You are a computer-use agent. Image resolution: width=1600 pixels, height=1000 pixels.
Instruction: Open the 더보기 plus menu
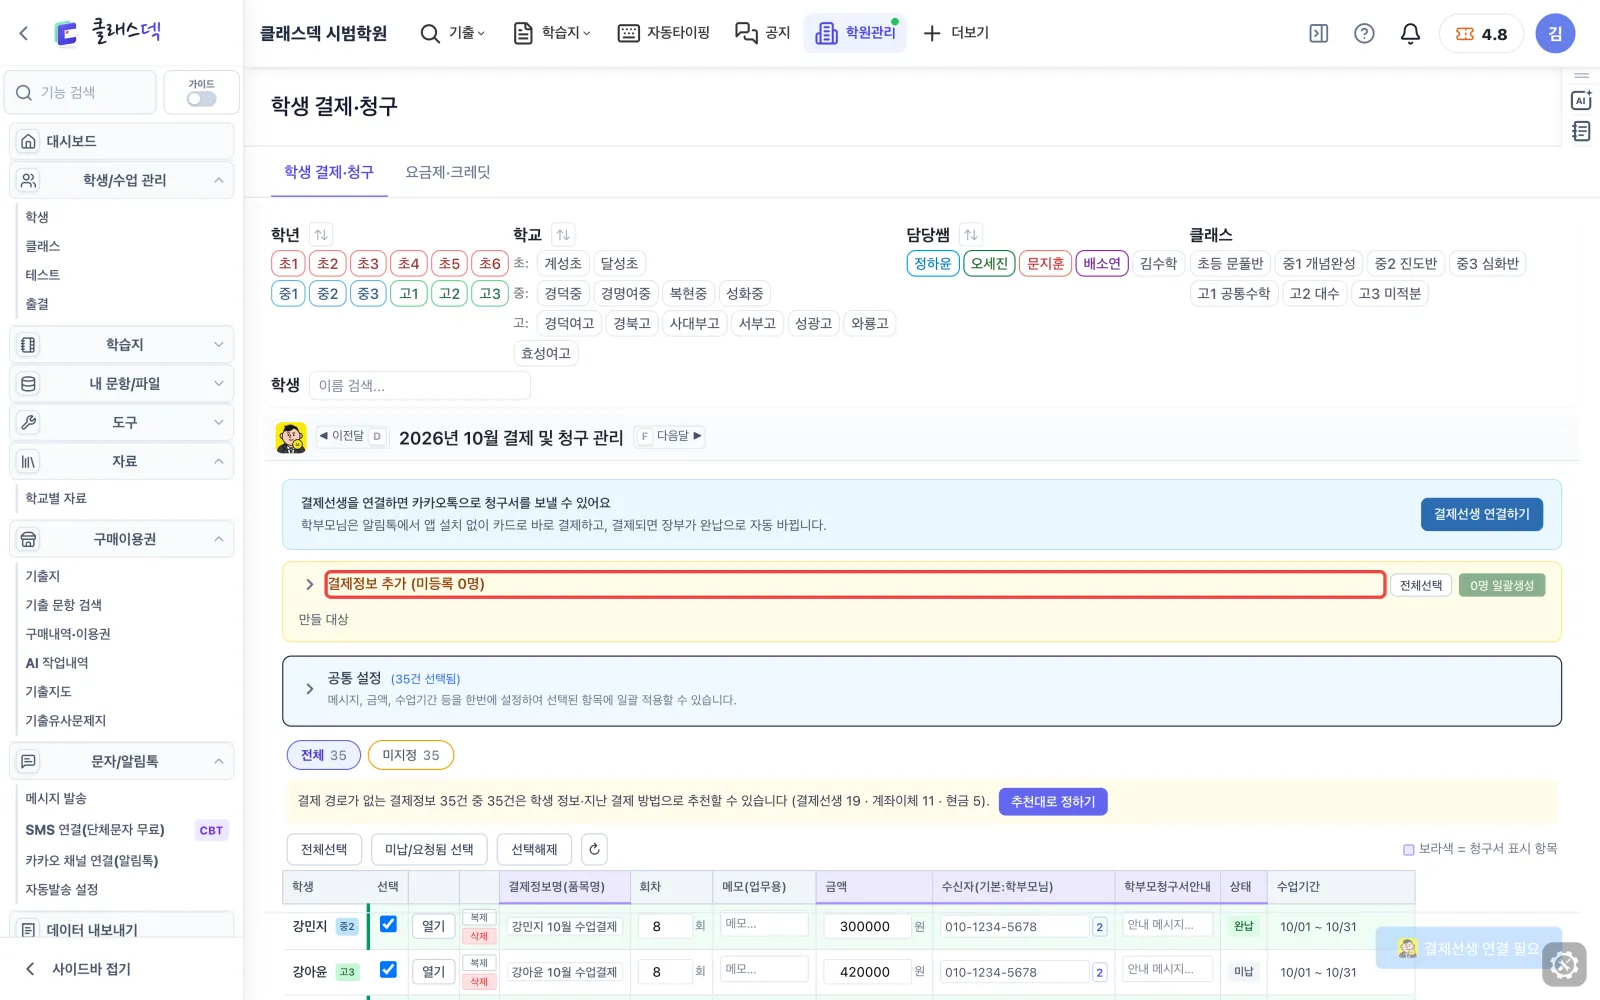[956, 33]
